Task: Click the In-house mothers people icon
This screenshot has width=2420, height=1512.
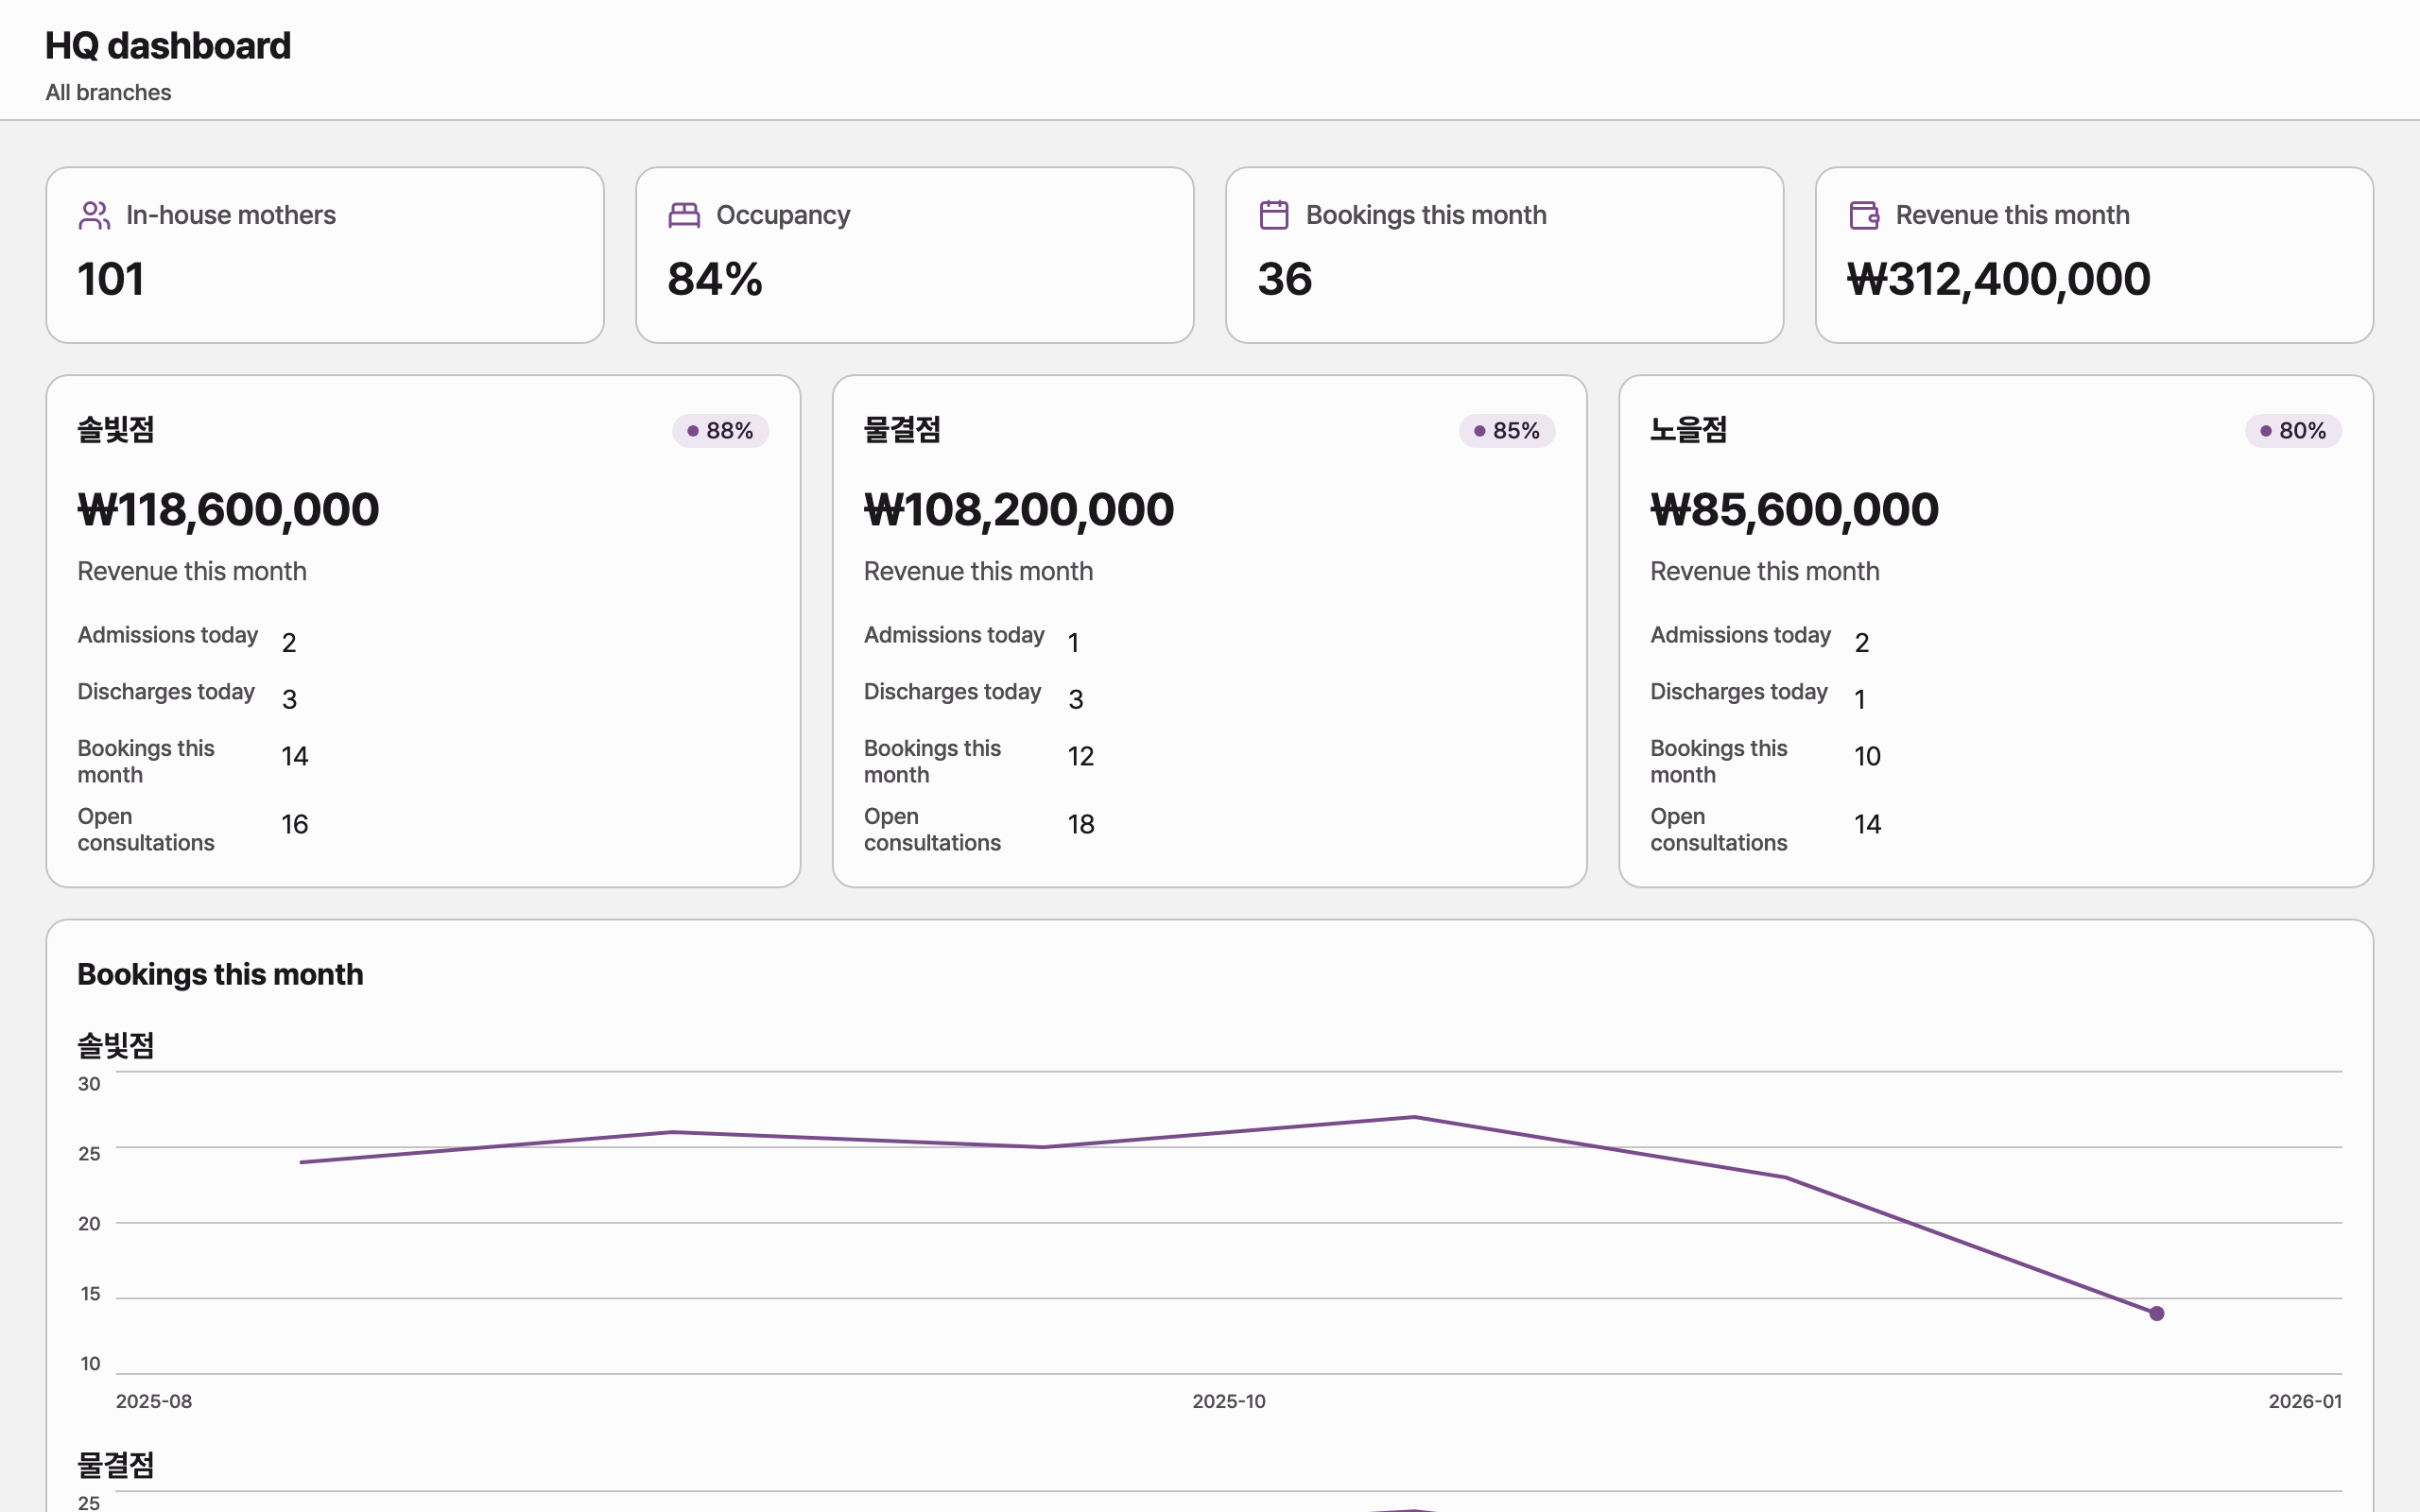Action: (94, 215)
